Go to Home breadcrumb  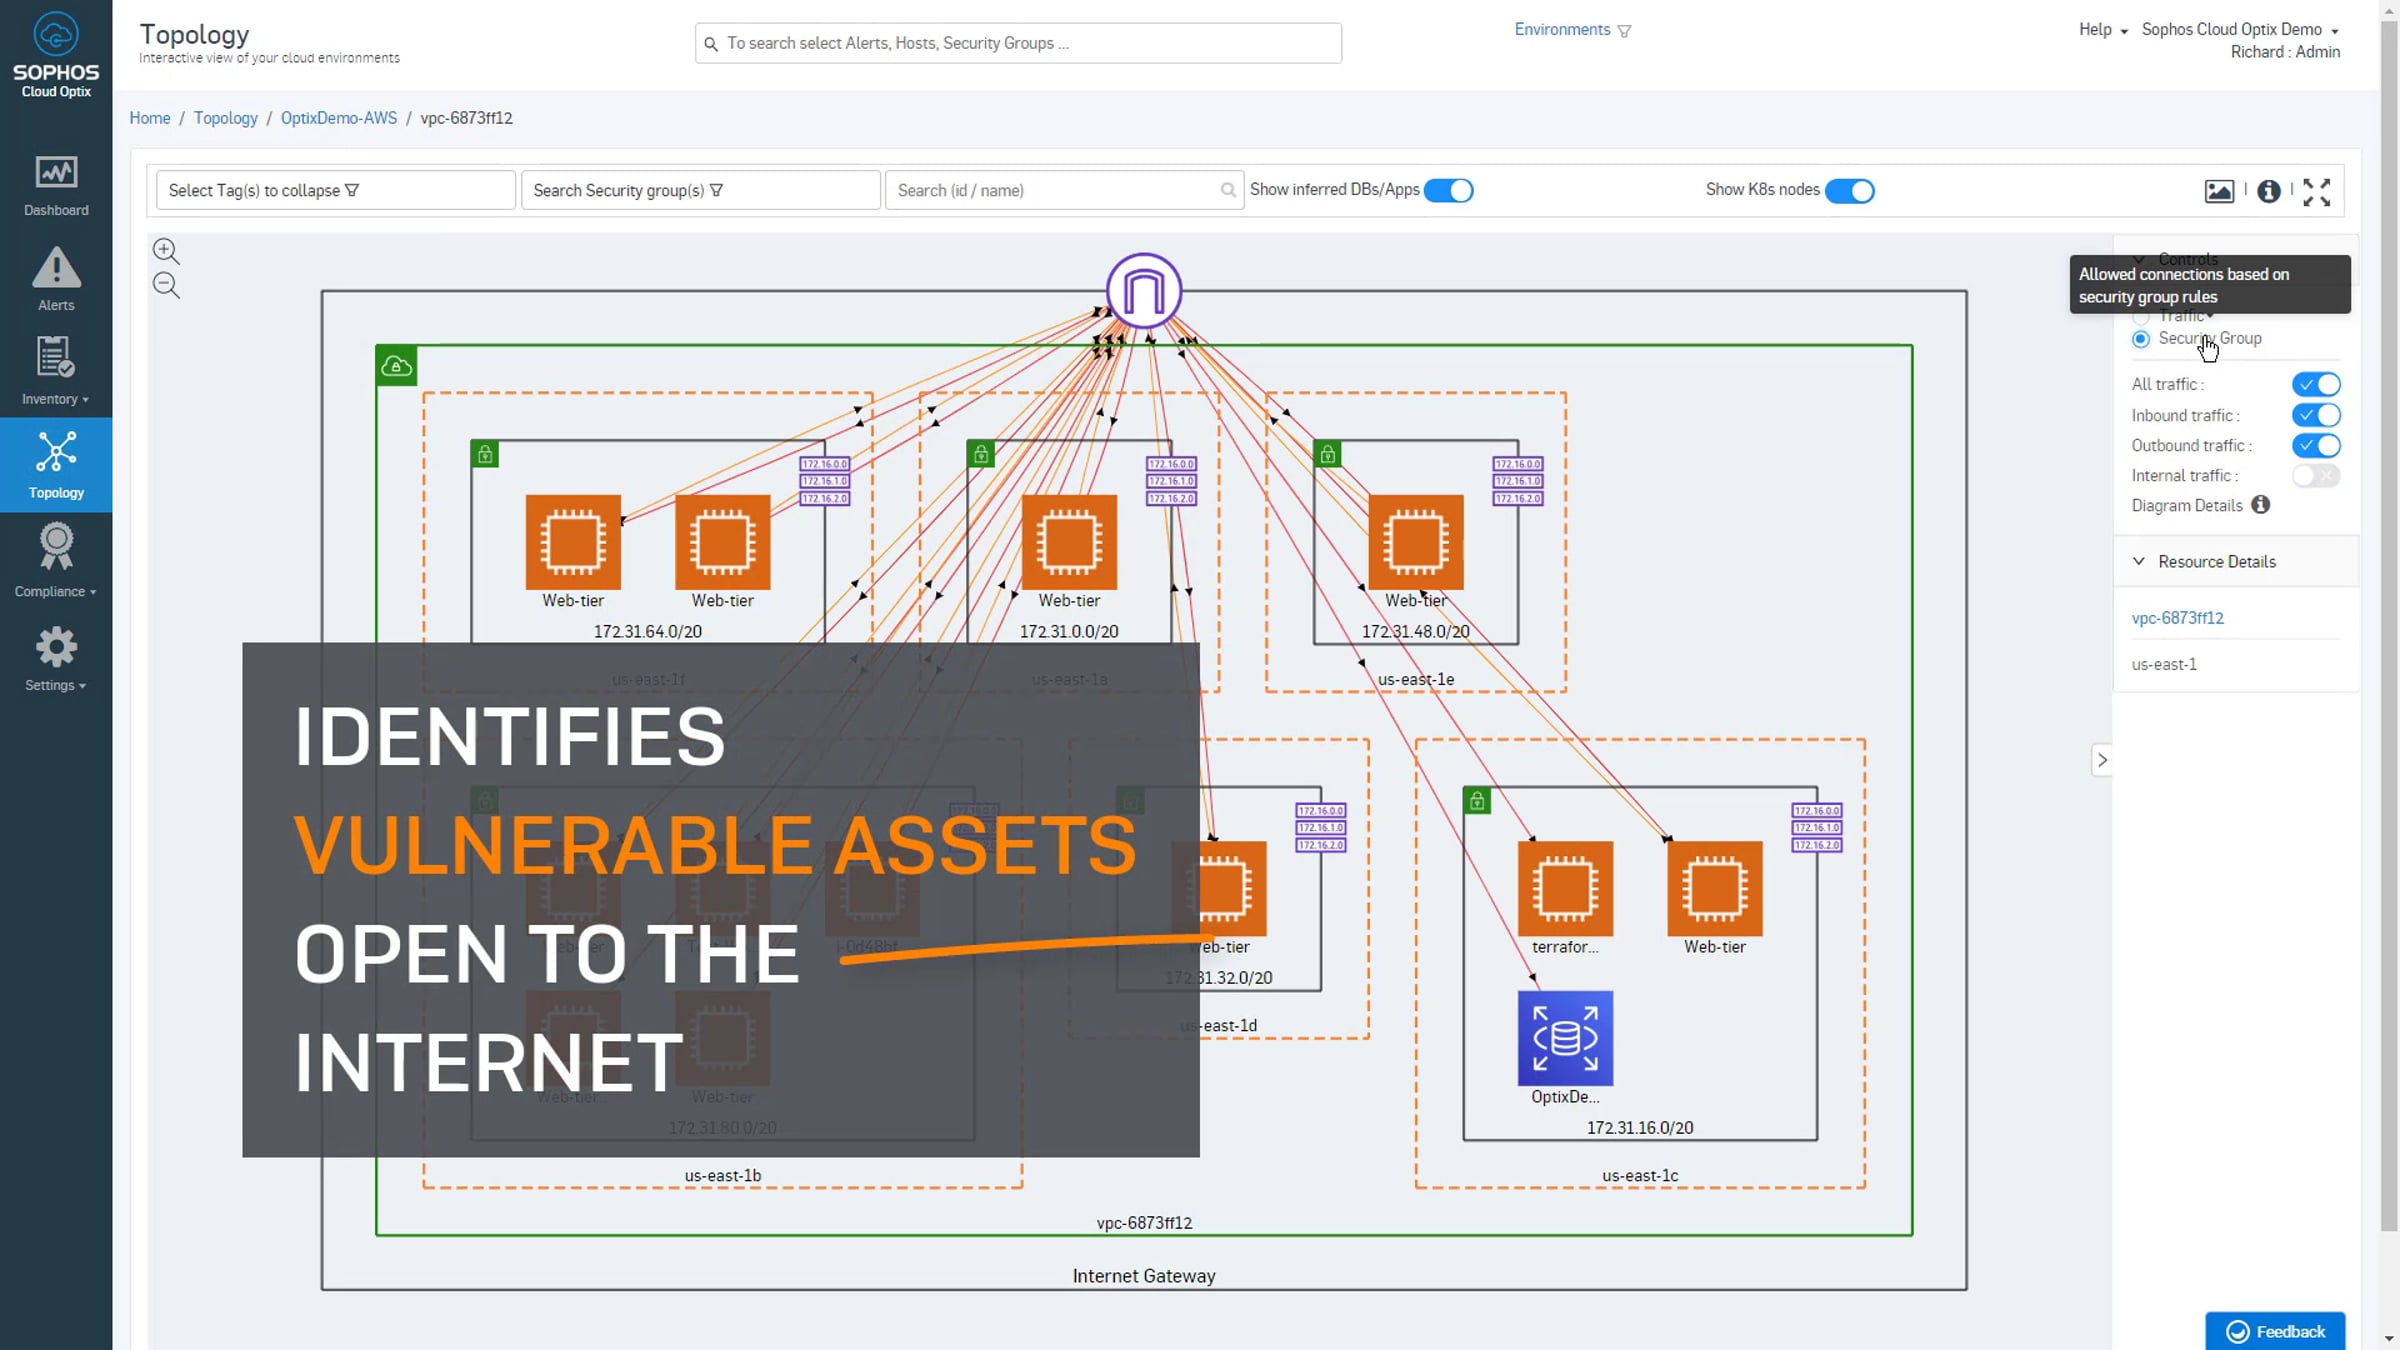click(150, 118)
